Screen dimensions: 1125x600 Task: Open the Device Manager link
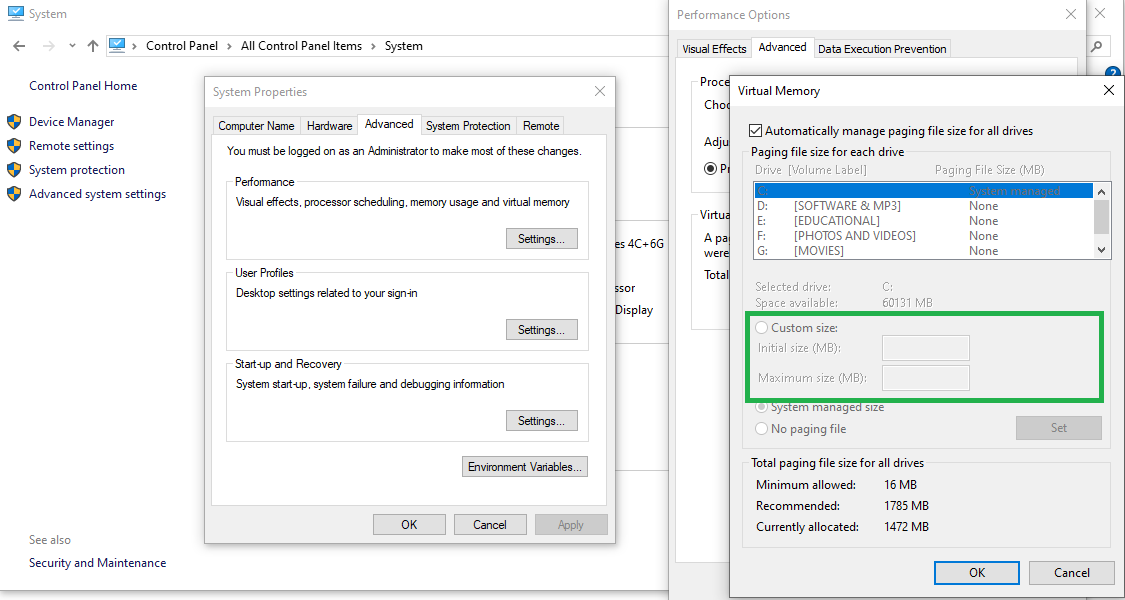(71, 122)
